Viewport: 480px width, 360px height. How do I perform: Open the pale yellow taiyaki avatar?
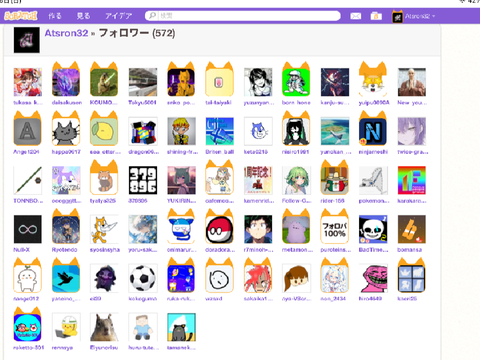pos(219,82)
